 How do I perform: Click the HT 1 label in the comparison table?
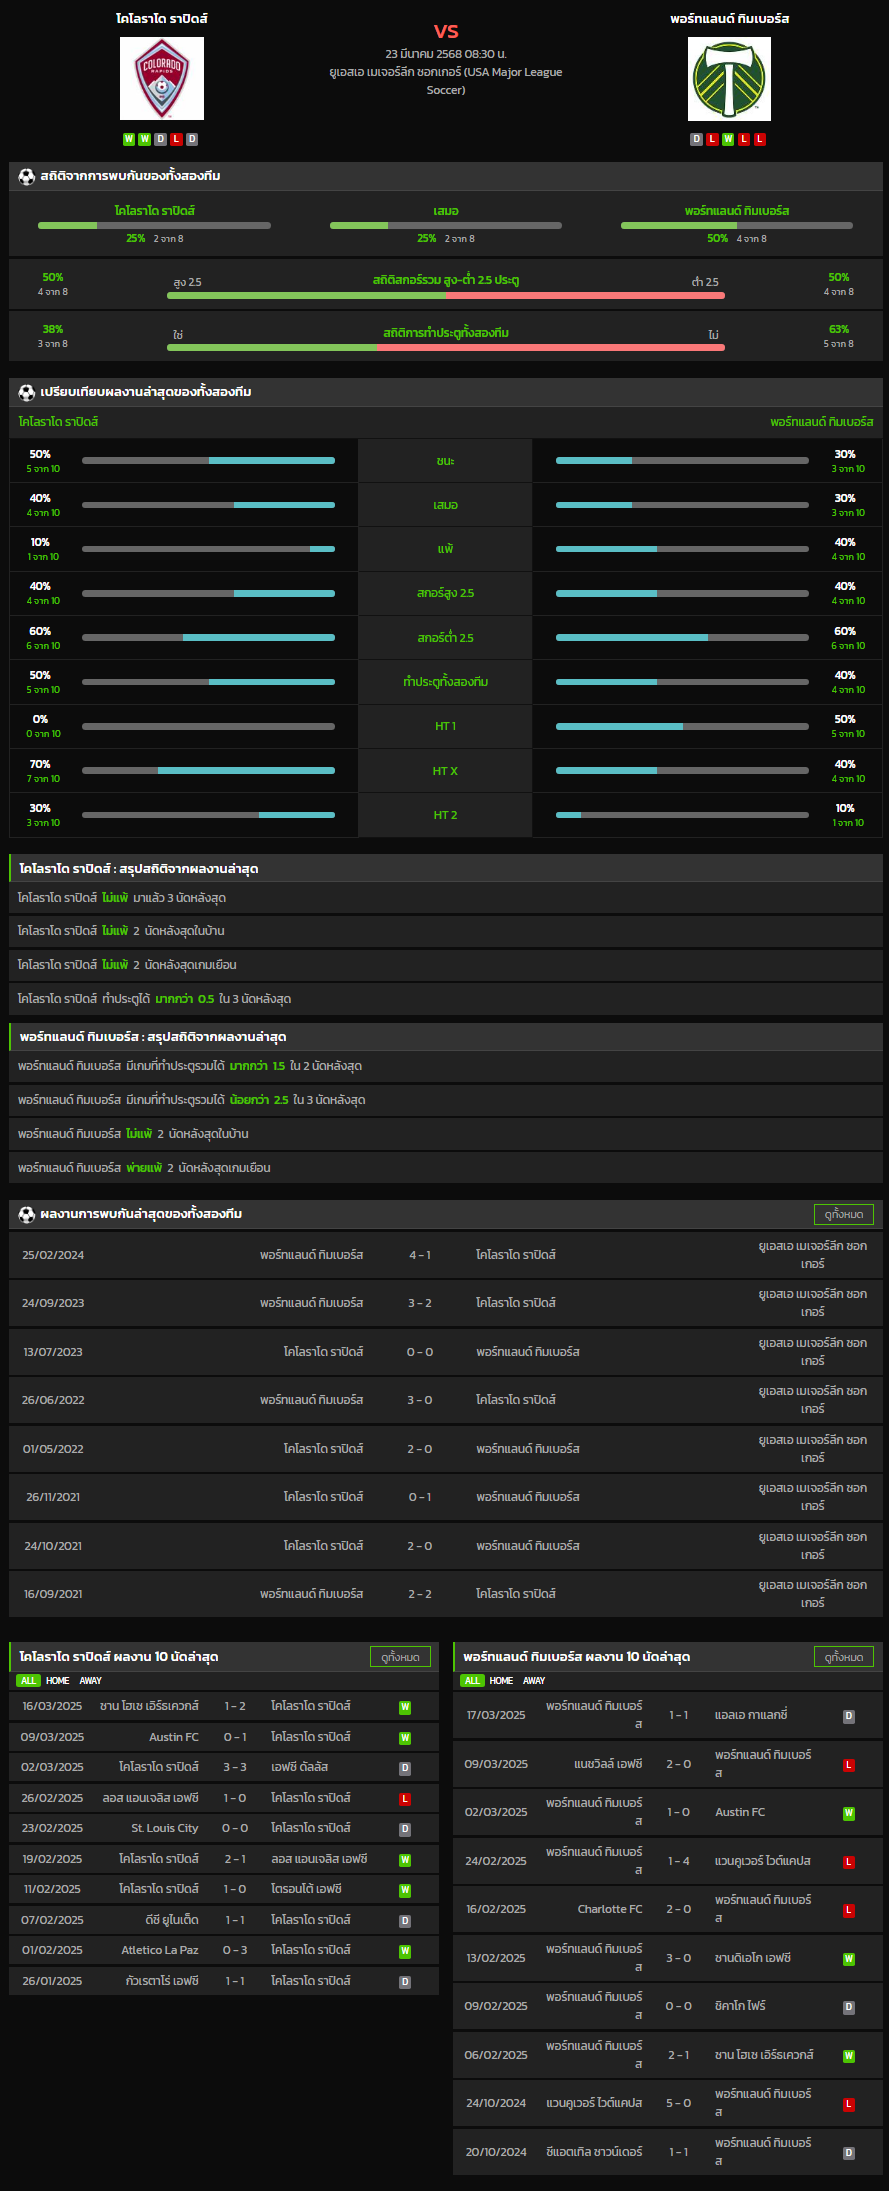pyautogui.click(x=446, y=726)
